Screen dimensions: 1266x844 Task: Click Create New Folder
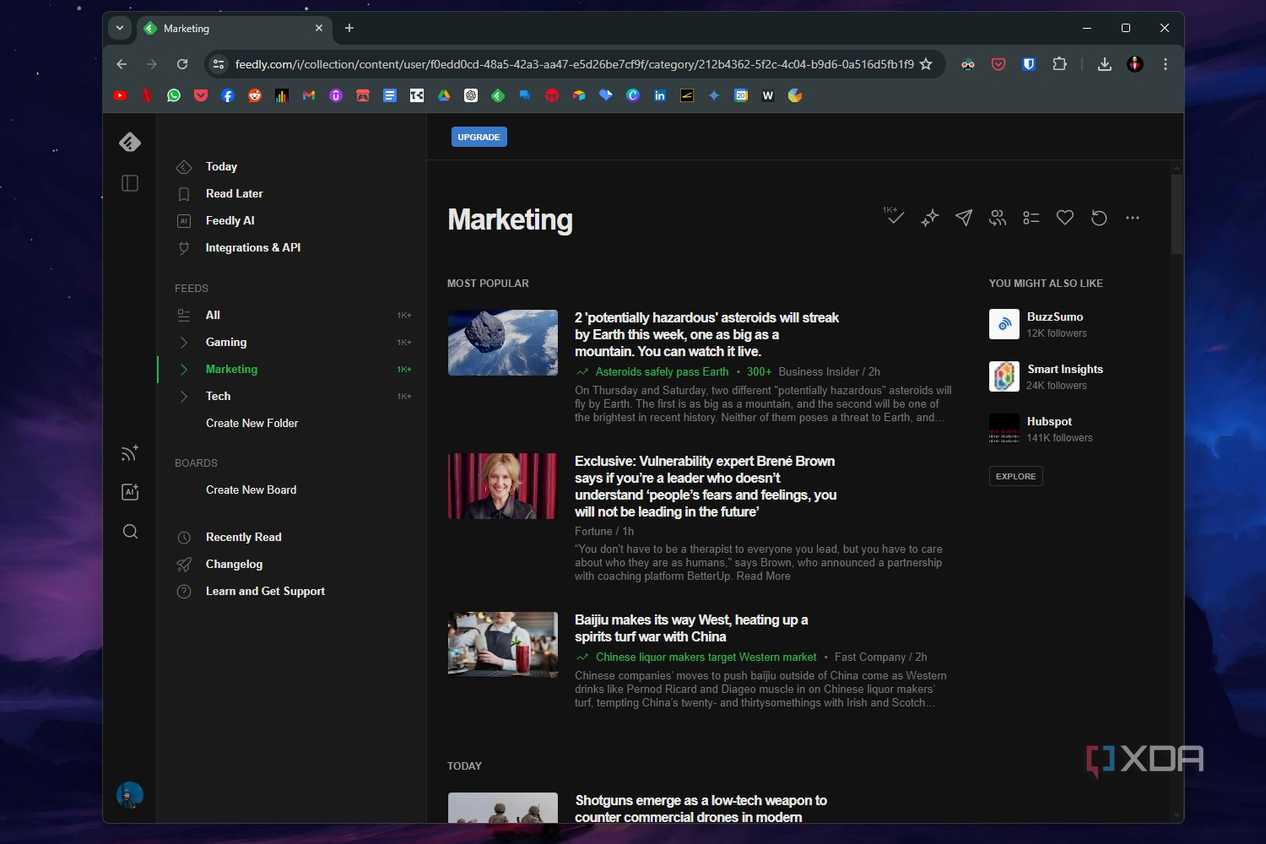click(x=252, y=423)
